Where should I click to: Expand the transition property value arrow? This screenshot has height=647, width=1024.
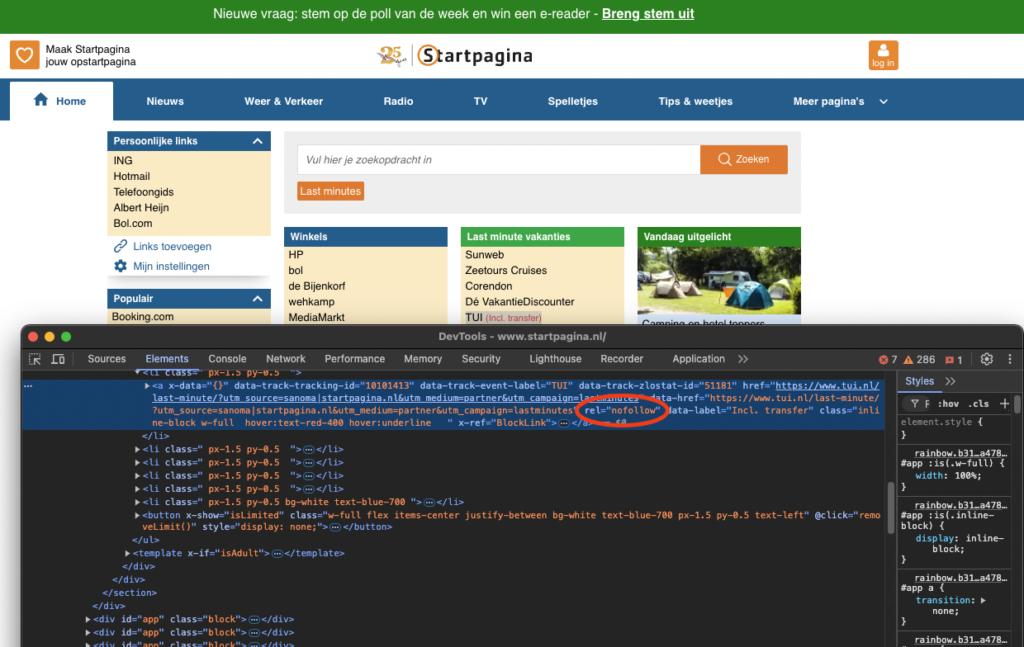pos(983,600)
